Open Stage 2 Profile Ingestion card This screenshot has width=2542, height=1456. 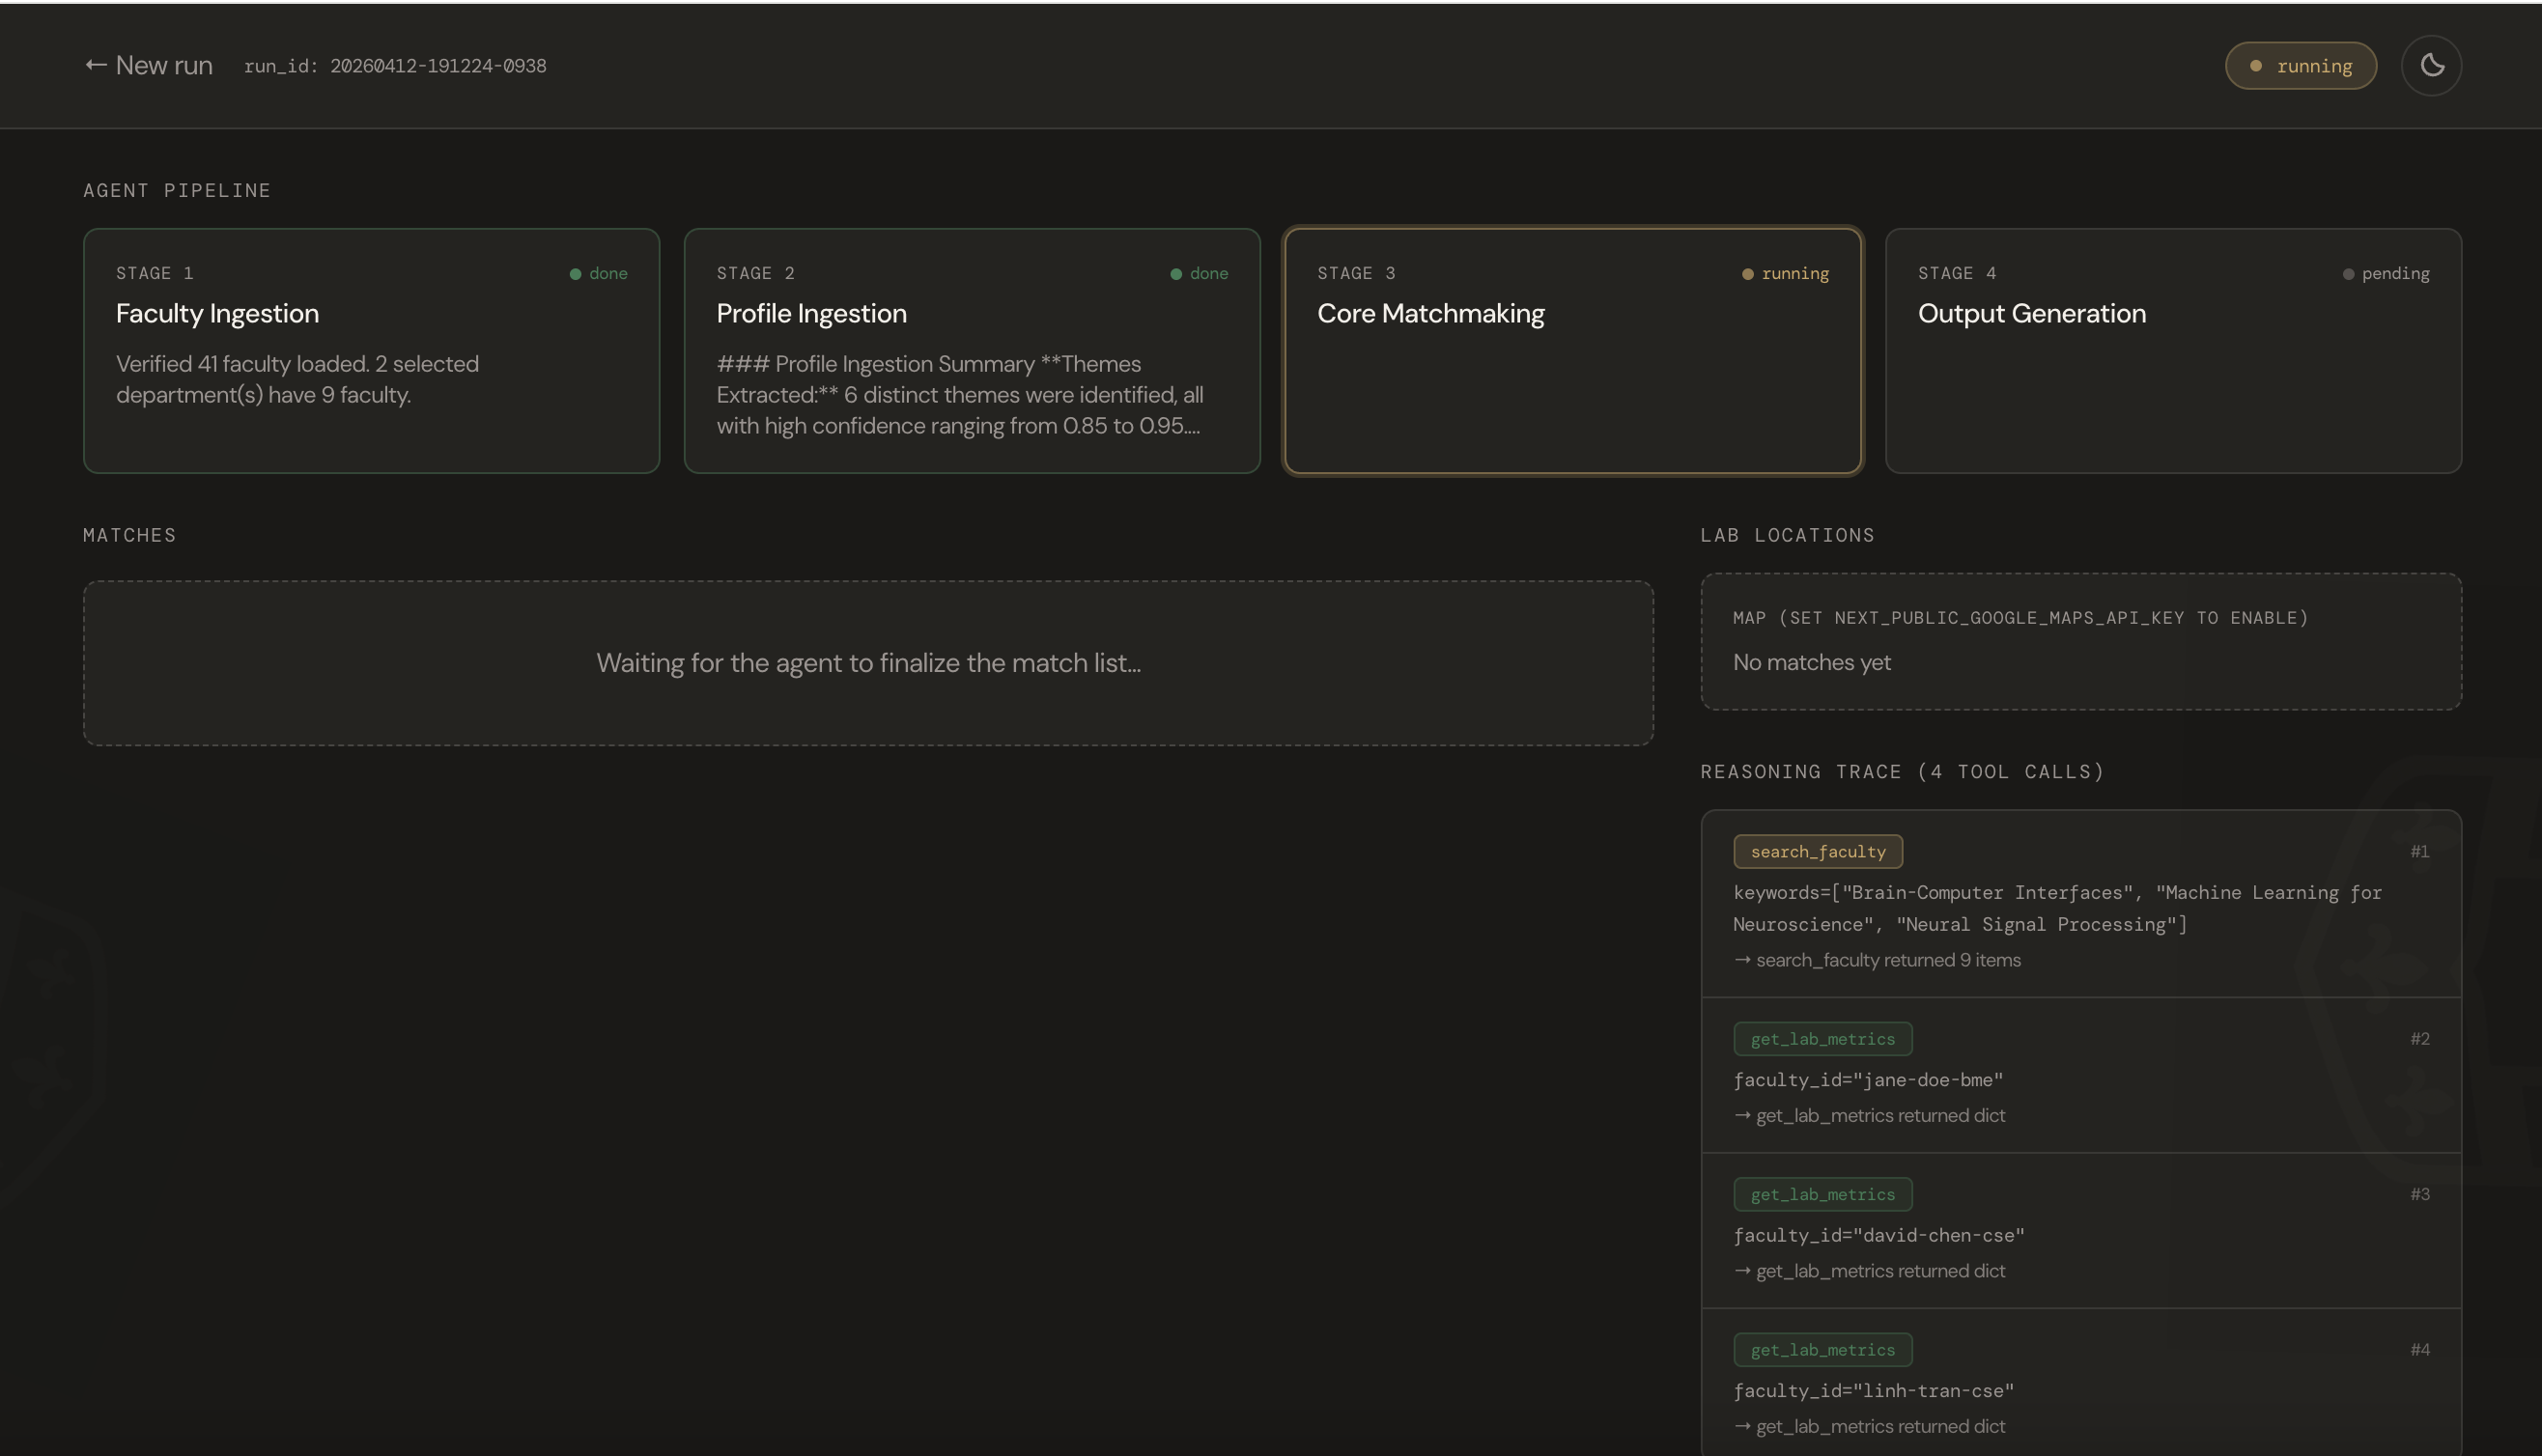click(971, 350)
